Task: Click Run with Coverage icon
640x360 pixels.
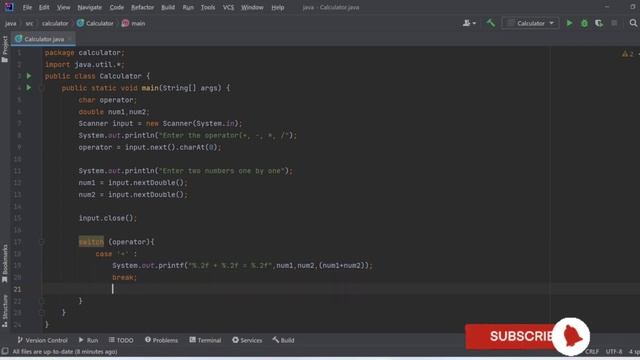Action: 599,23
